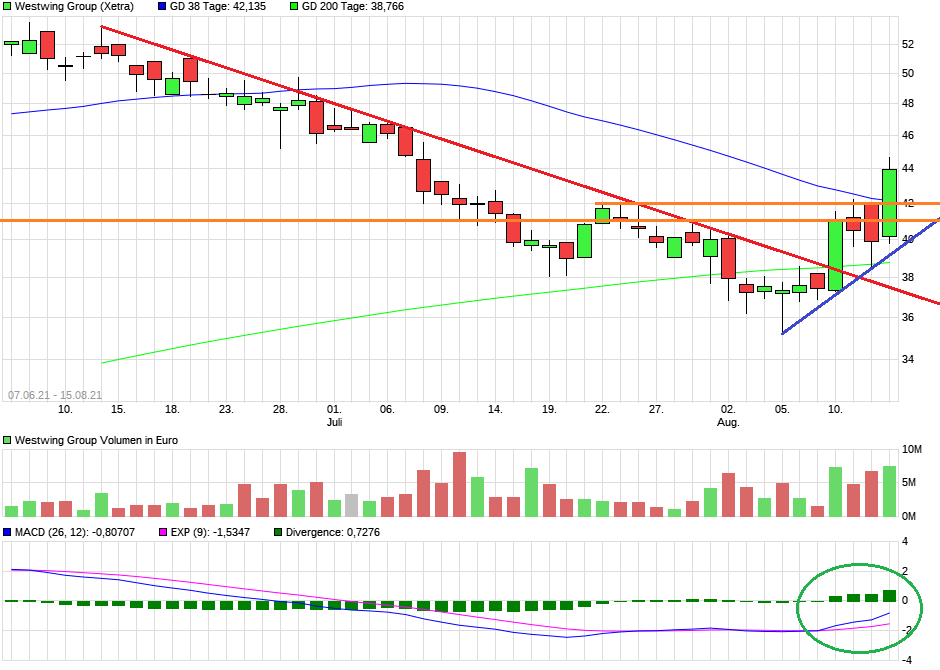Screen dimensions: 940x670
Task: Click the blue GD 38 Tage legend square
Action: (x=163, y=6)
